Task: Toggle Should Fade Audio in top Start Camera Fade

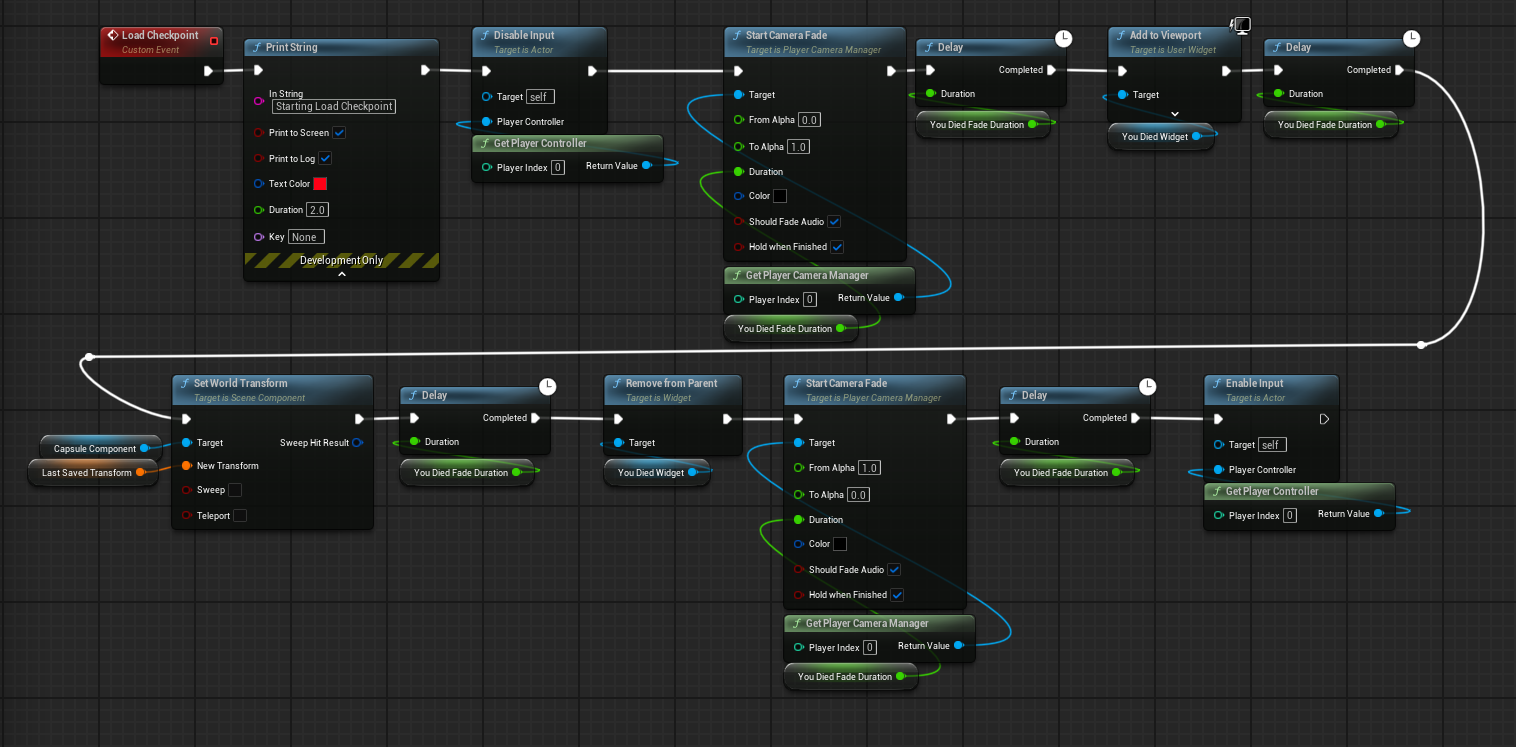Action: click(834, 222)
